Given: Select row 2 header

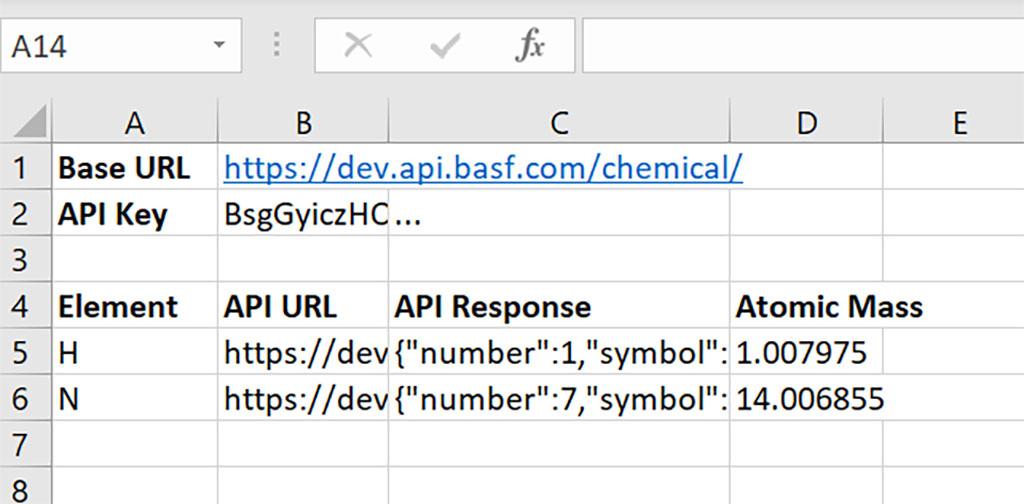Looking at the screenshot, I should (x=25, y=212).
